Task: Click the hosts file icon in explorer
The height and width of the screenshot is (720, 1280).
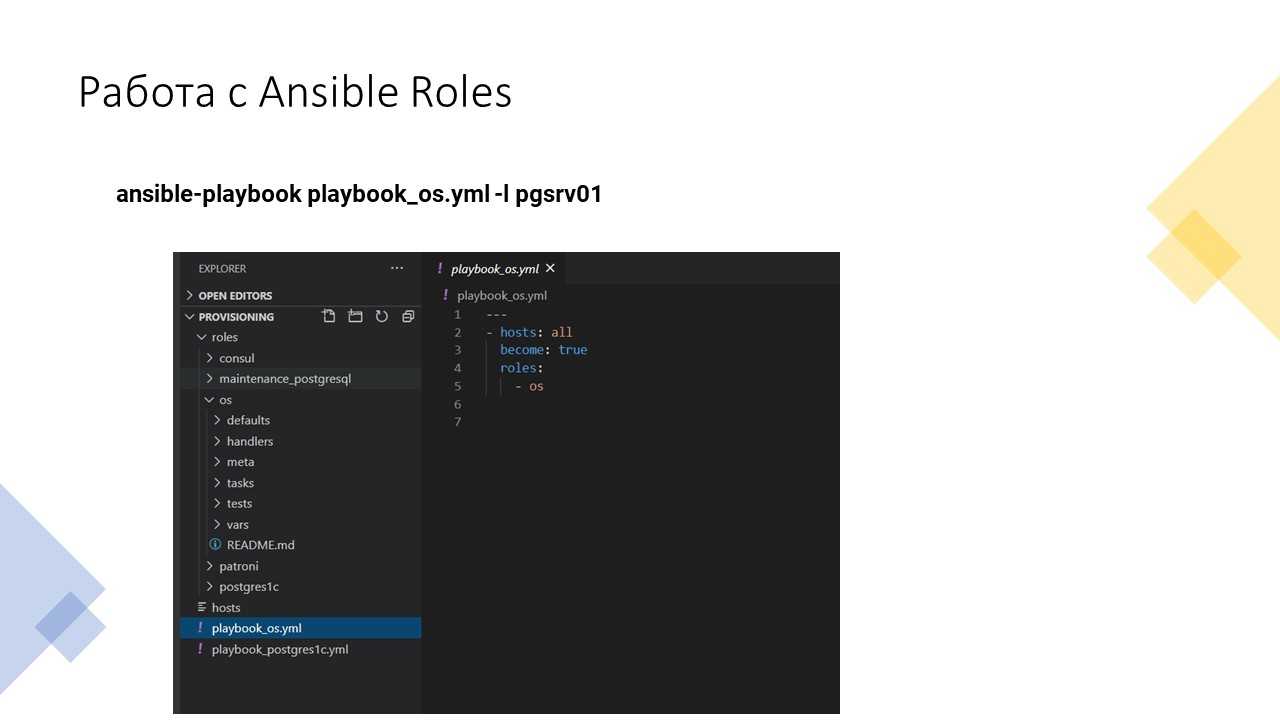Action: pos(202,607)
